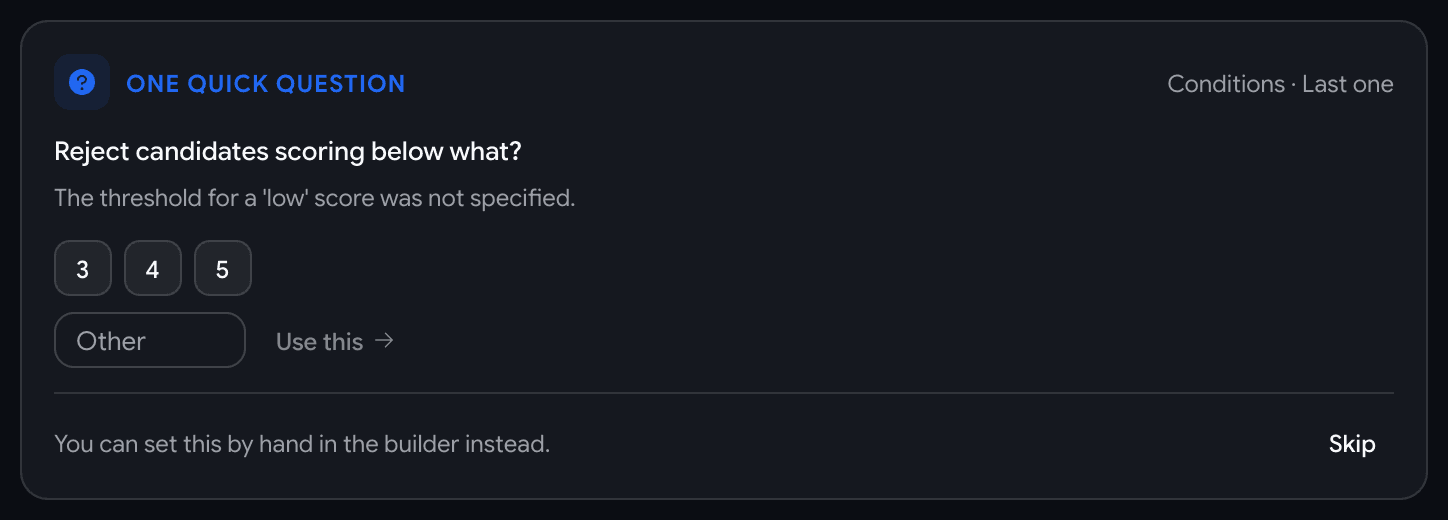Choose threshold option 4
1448x520 pixels.
point(152,268)
